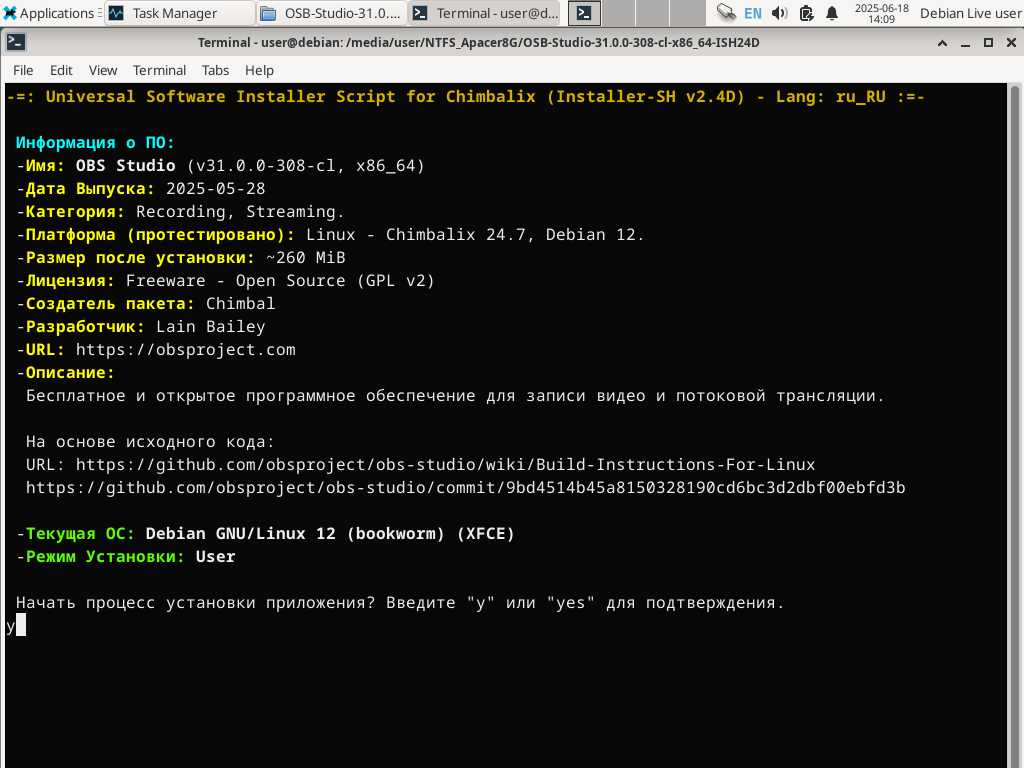The height and width of the screenshot is (768, 1024).
Task: Click the "Chimbal" package creator value
Action: (x=240, y=304)
